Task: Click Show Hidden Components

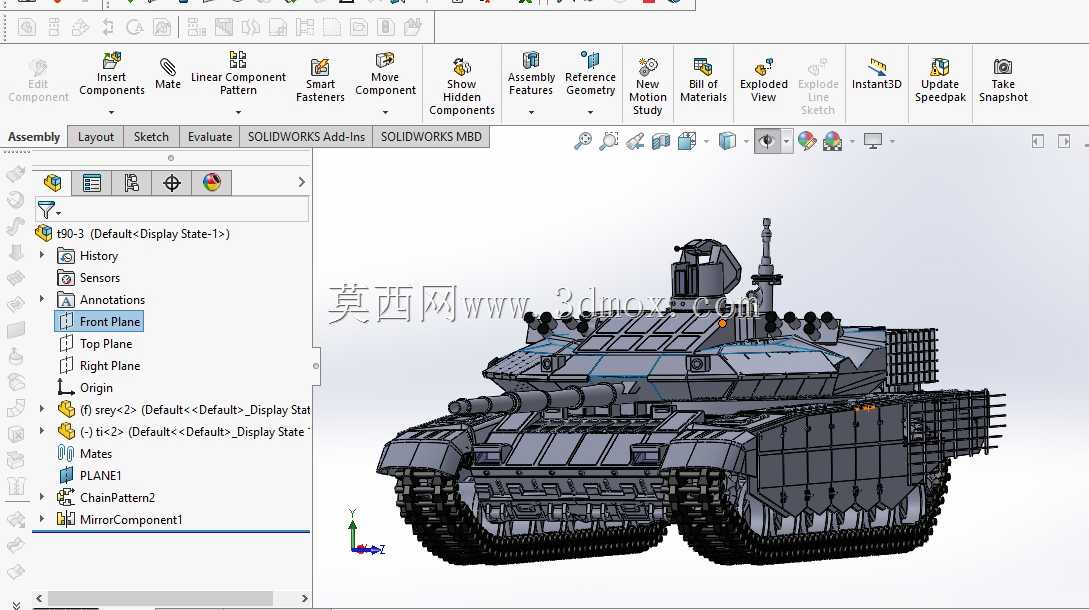Action: 462,86
